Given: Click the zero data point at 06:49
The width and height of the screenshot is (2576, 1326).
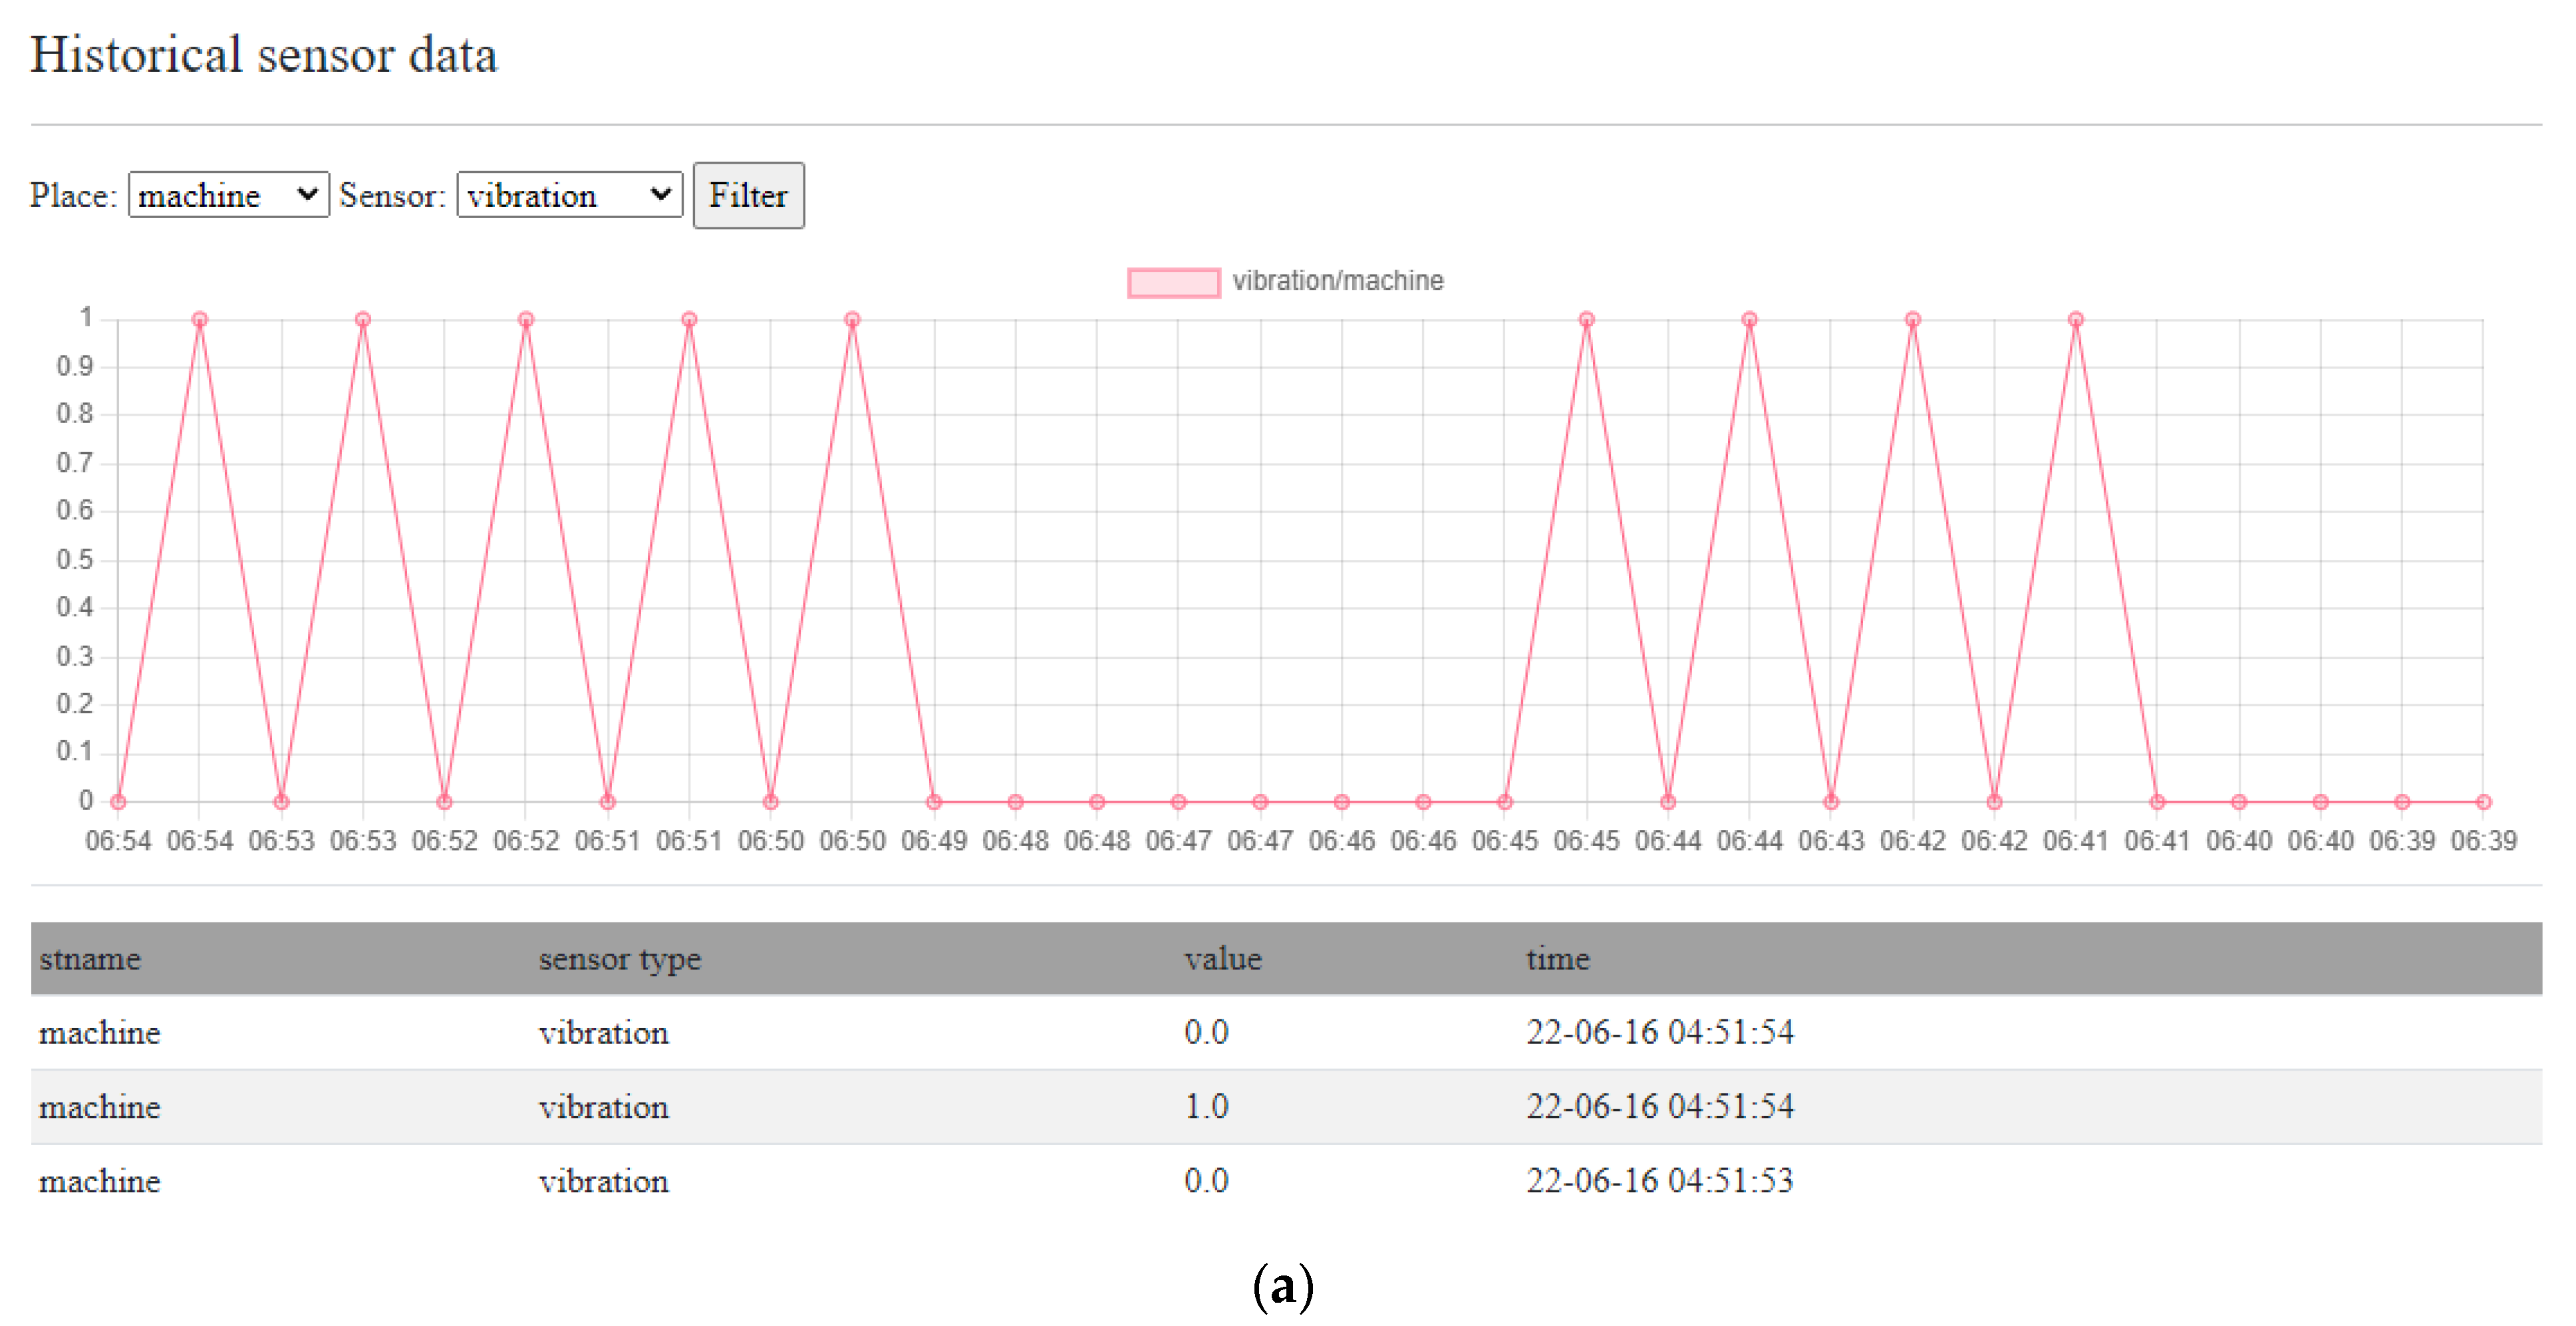Looking at the screenshot, I should 934,802.
